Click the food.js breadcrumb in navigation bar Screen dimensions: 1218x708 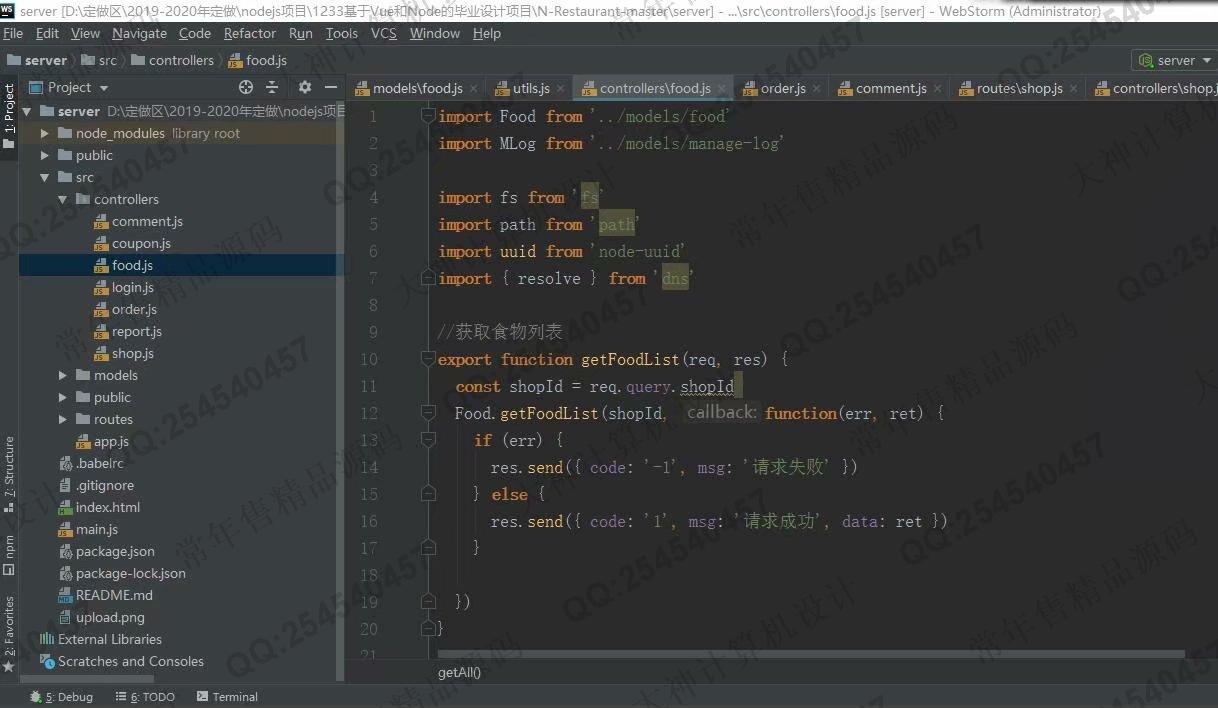click(258, 60)
